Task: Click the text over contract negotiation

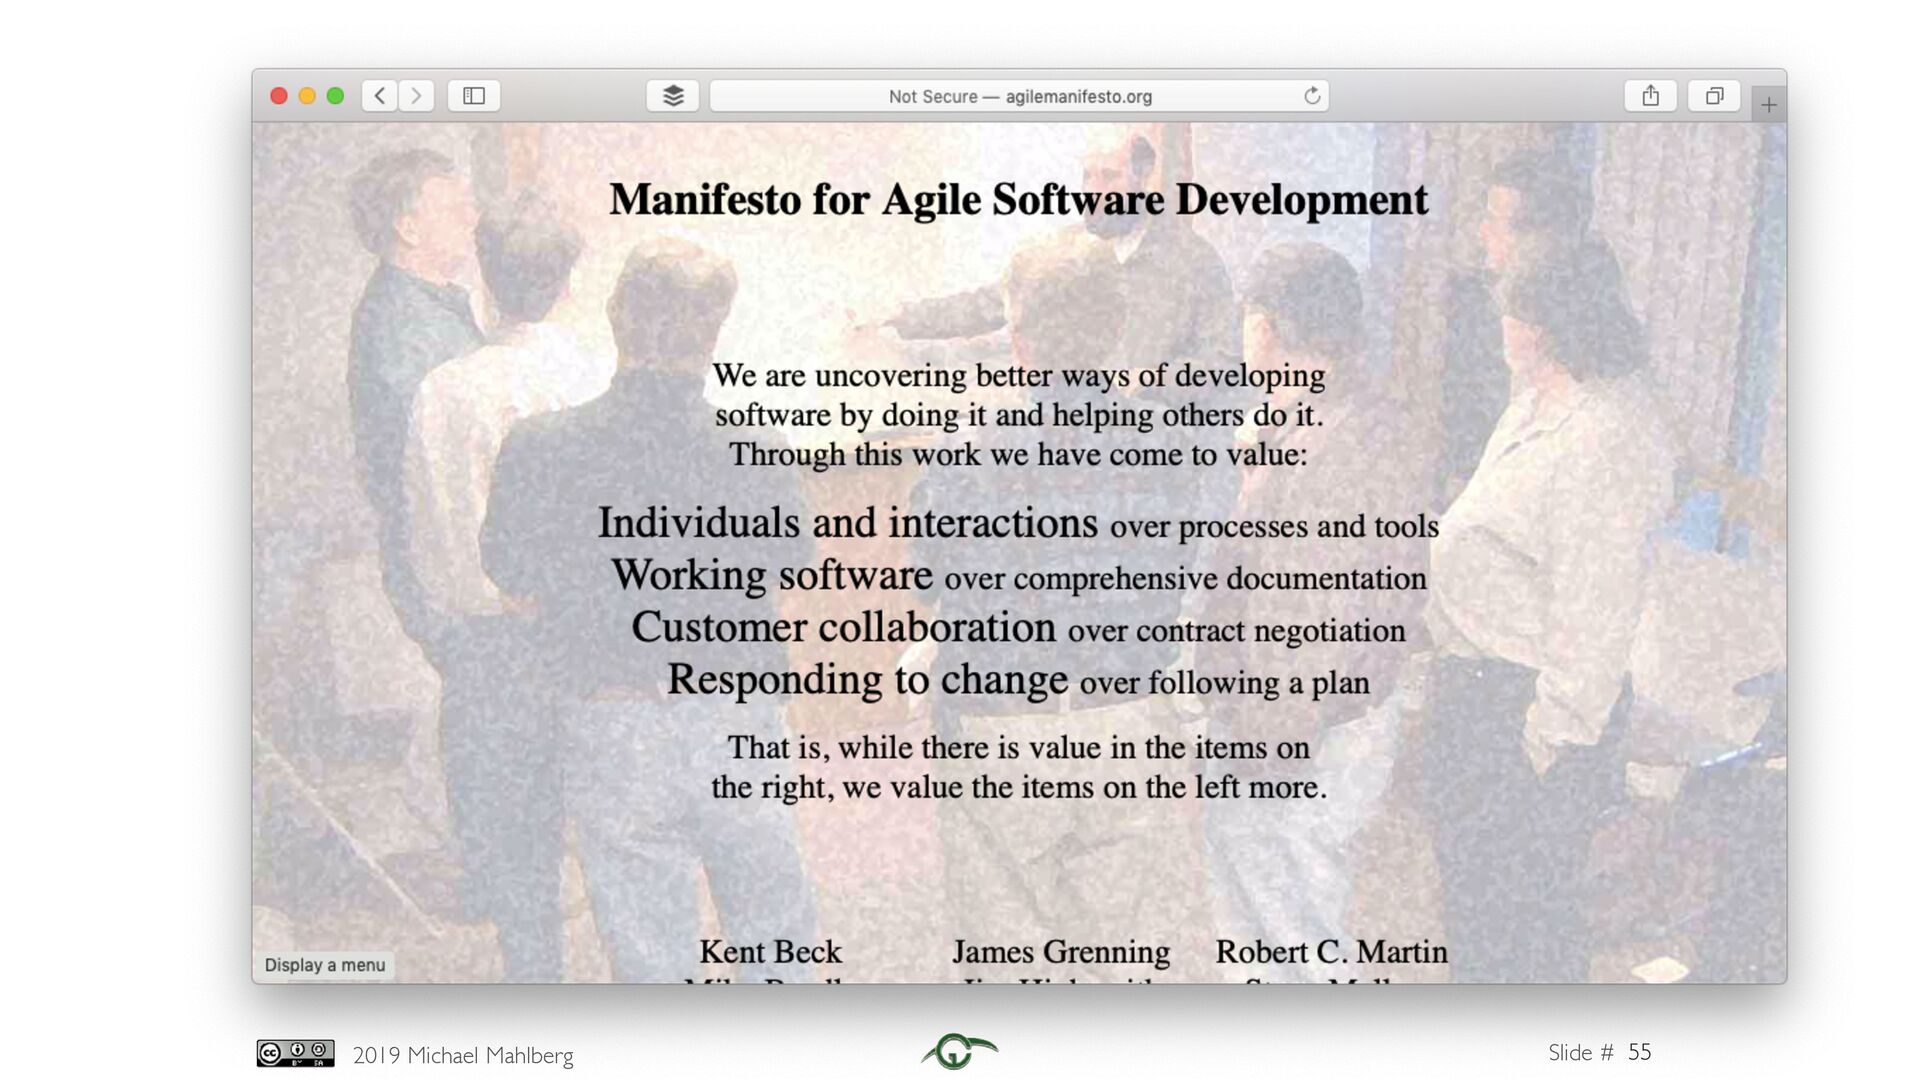Action: 1236,631
